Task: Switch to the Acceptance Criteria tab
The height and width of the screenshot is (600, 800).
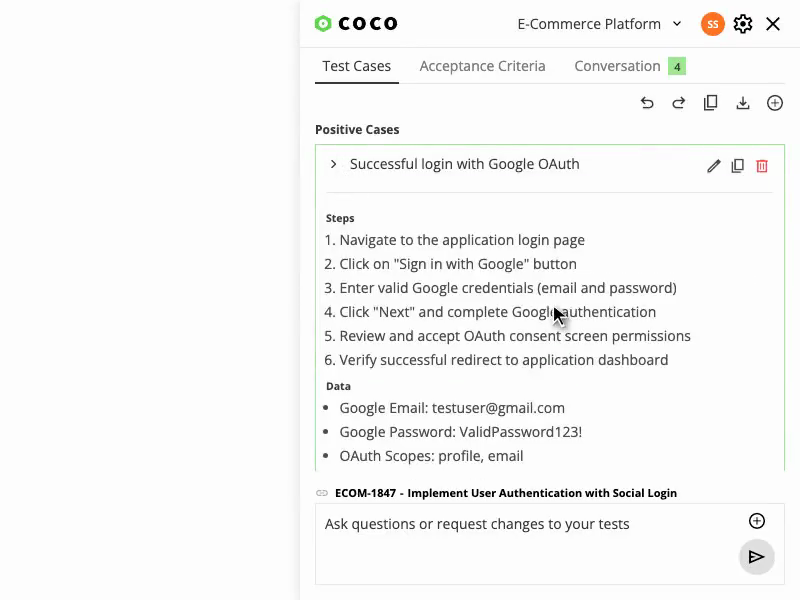Action: (x=482, y=66)
